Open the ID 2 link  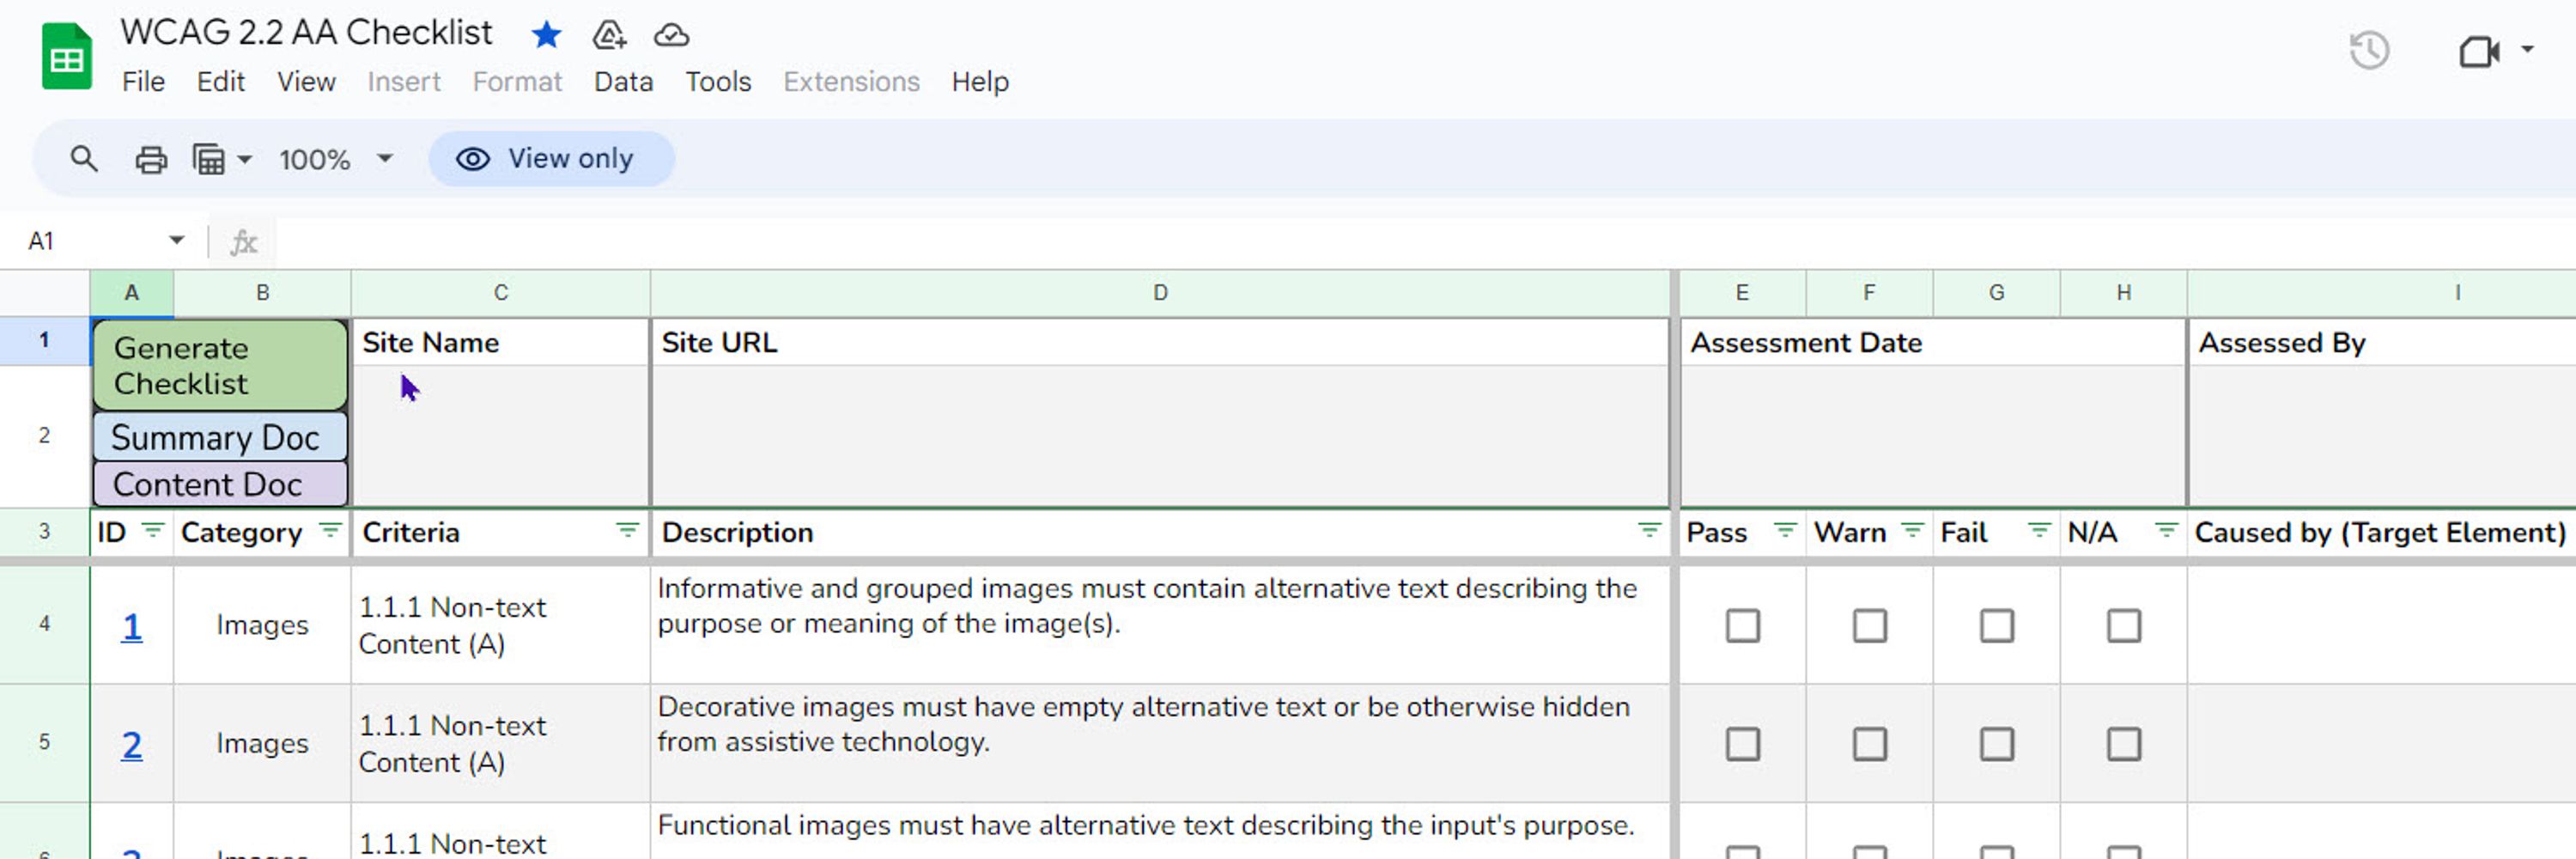[x=131, y=745]
